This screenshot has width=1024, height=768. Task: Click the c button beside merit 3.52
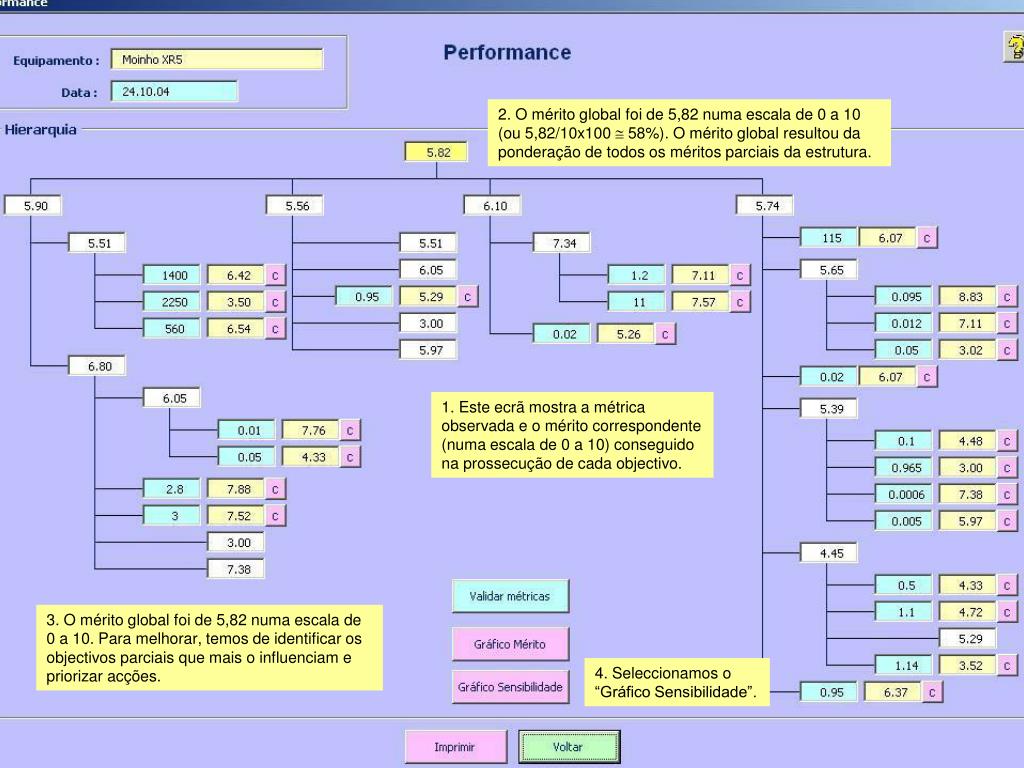1007,666
